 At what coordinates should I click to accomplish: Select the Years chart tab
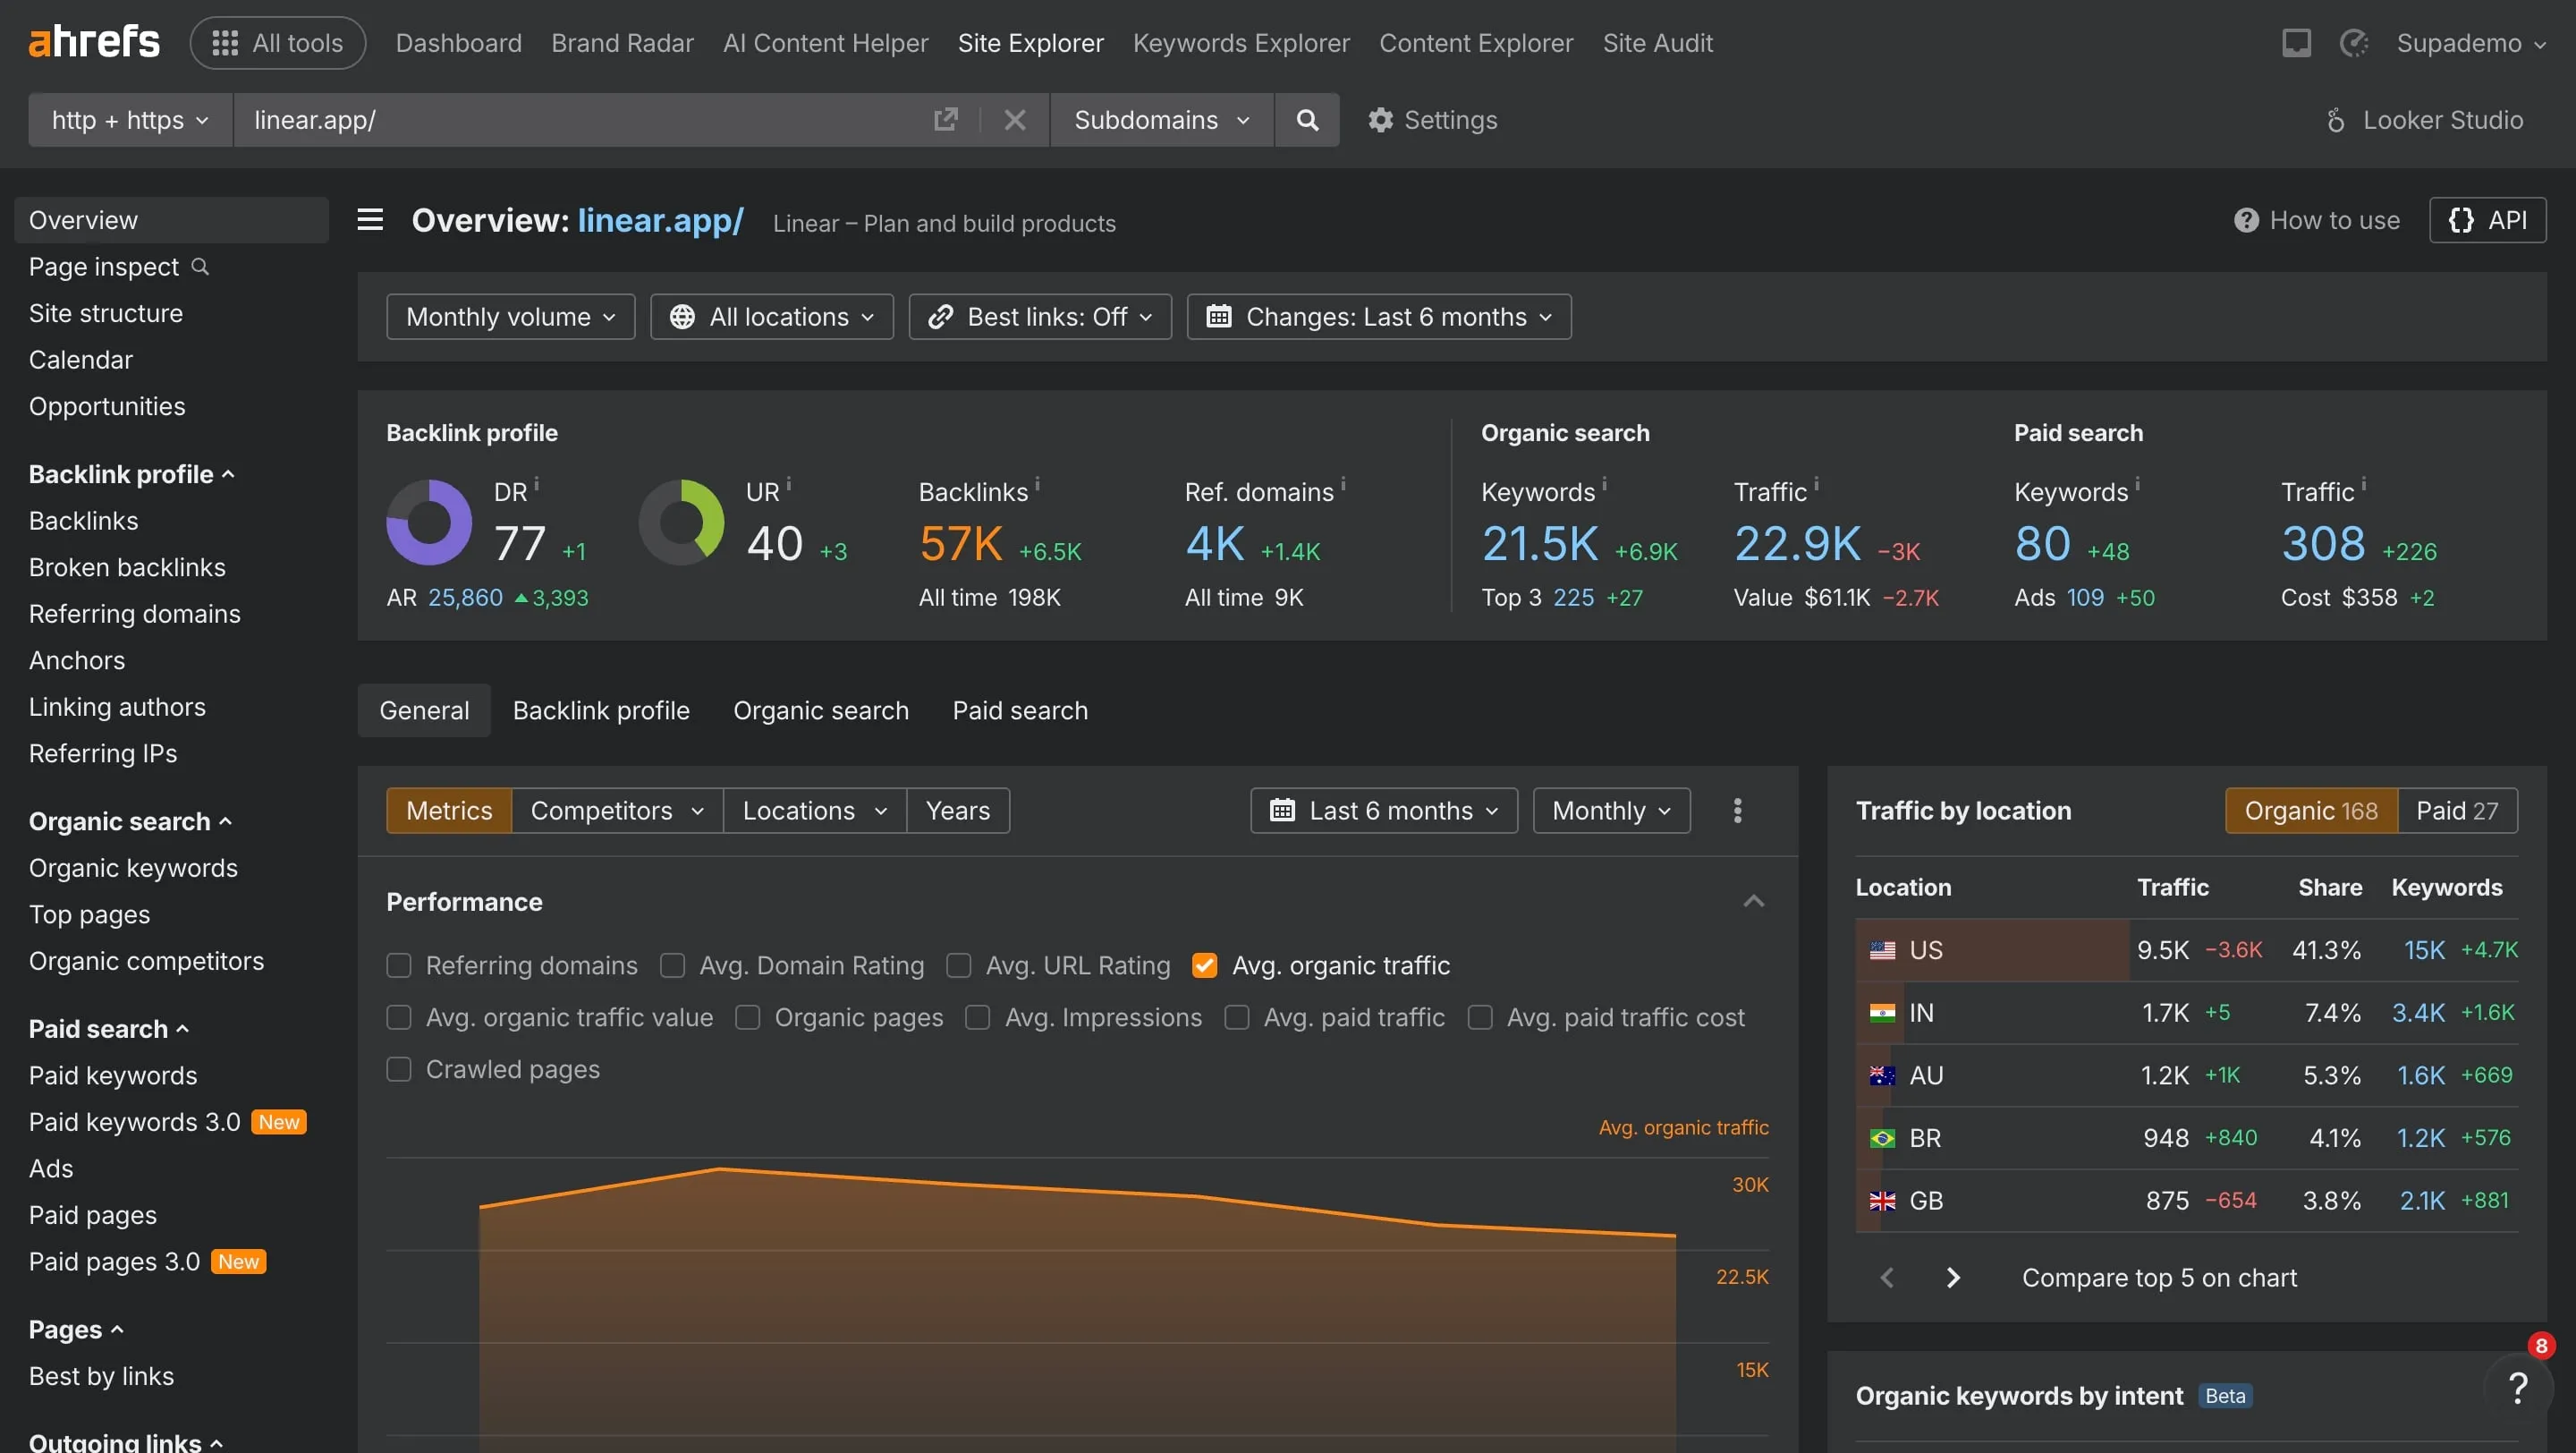point(958,810)
